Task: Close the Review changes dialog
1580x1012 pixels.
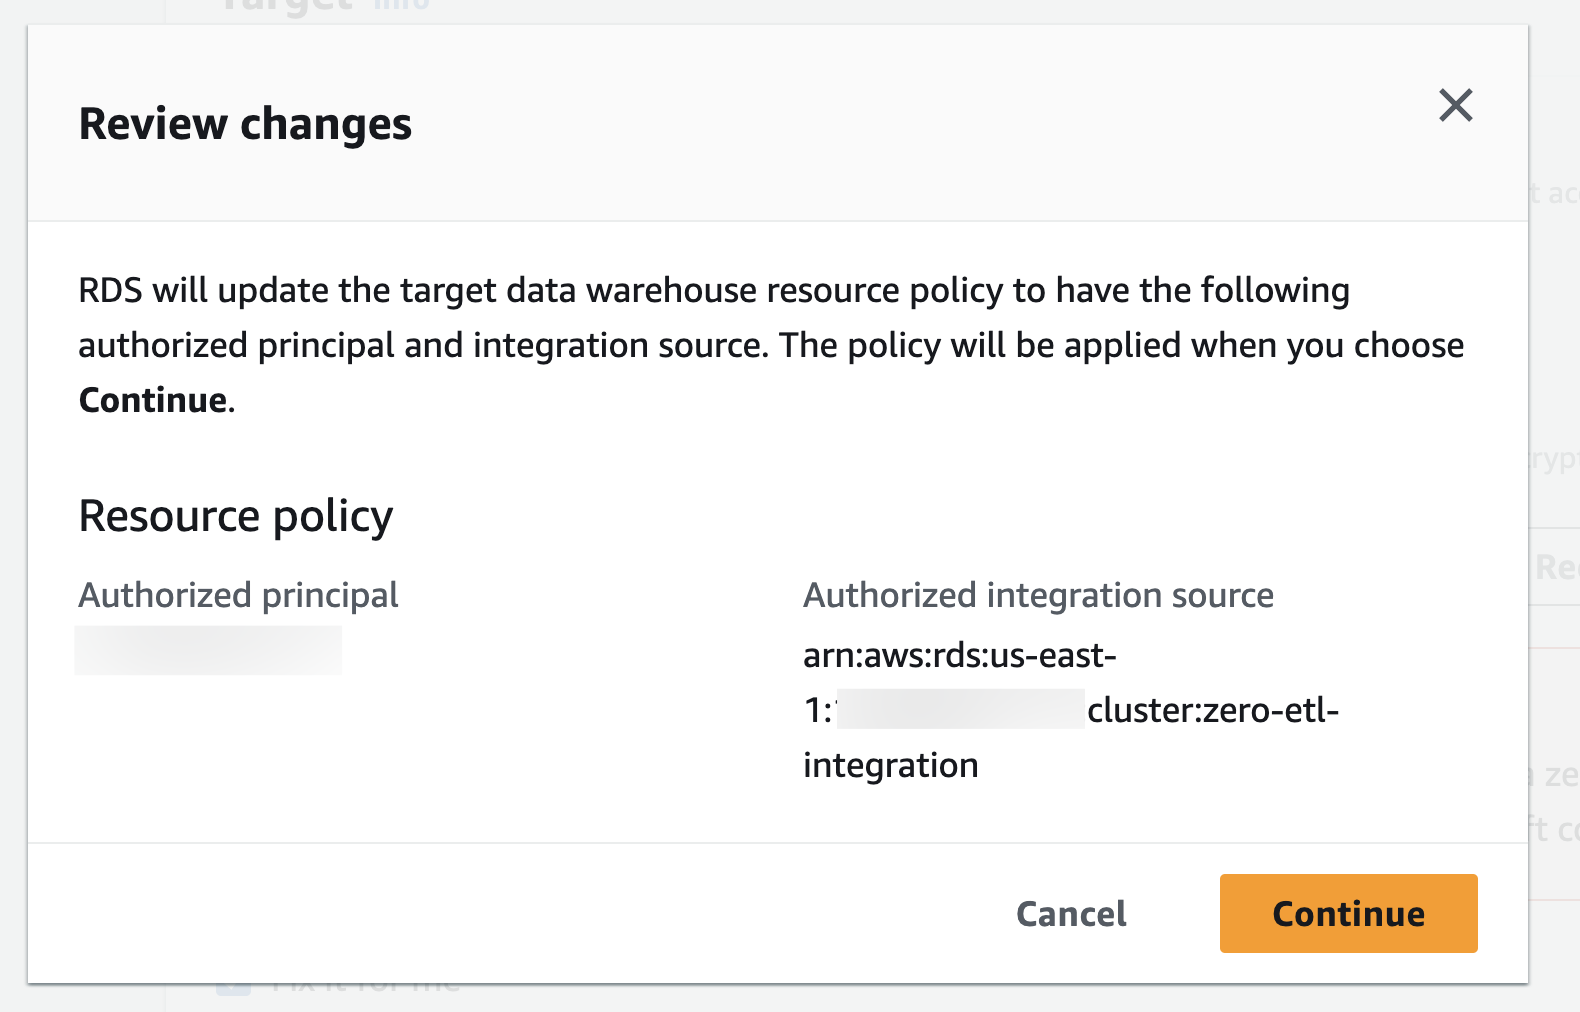Action: coord(1455,105)
